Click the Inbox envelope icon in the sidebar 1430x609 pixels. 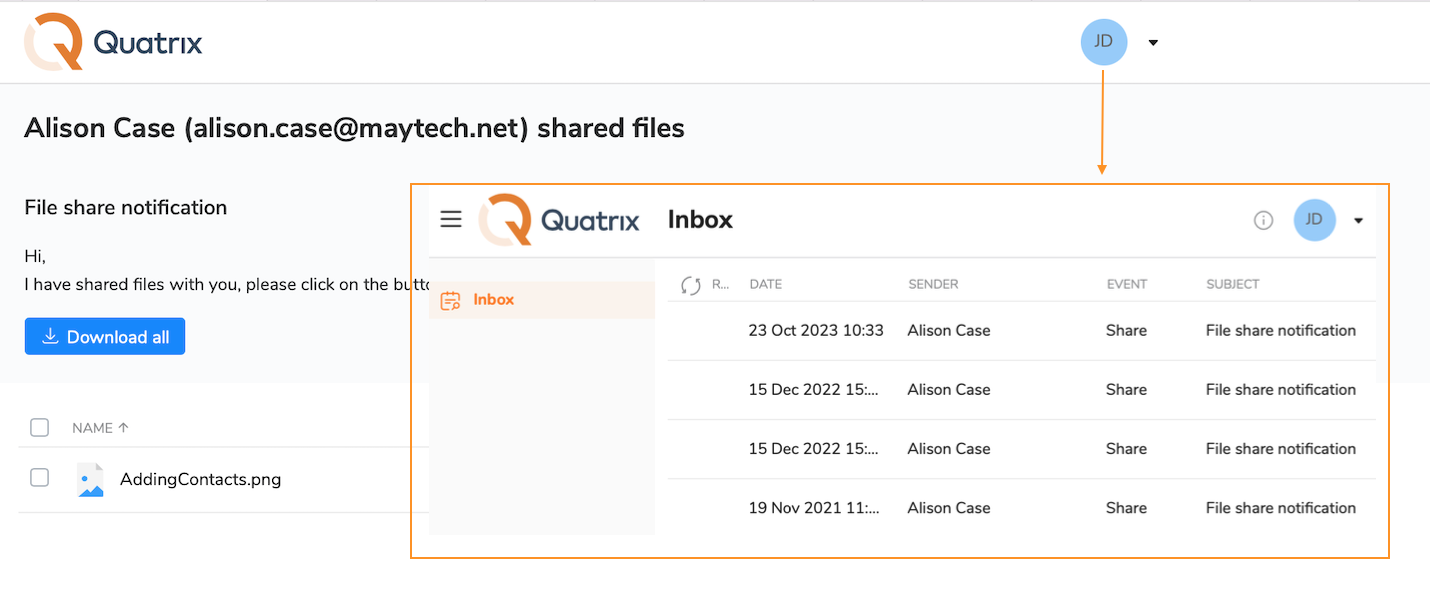pyautogui.click(x=448, y=299)
